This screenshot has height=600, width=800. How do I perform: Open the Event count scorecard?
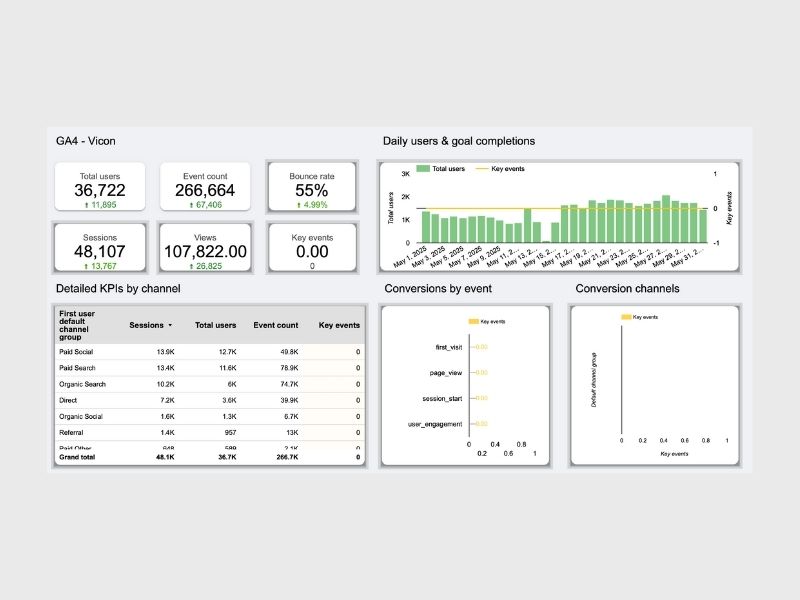tap(205, 187)
